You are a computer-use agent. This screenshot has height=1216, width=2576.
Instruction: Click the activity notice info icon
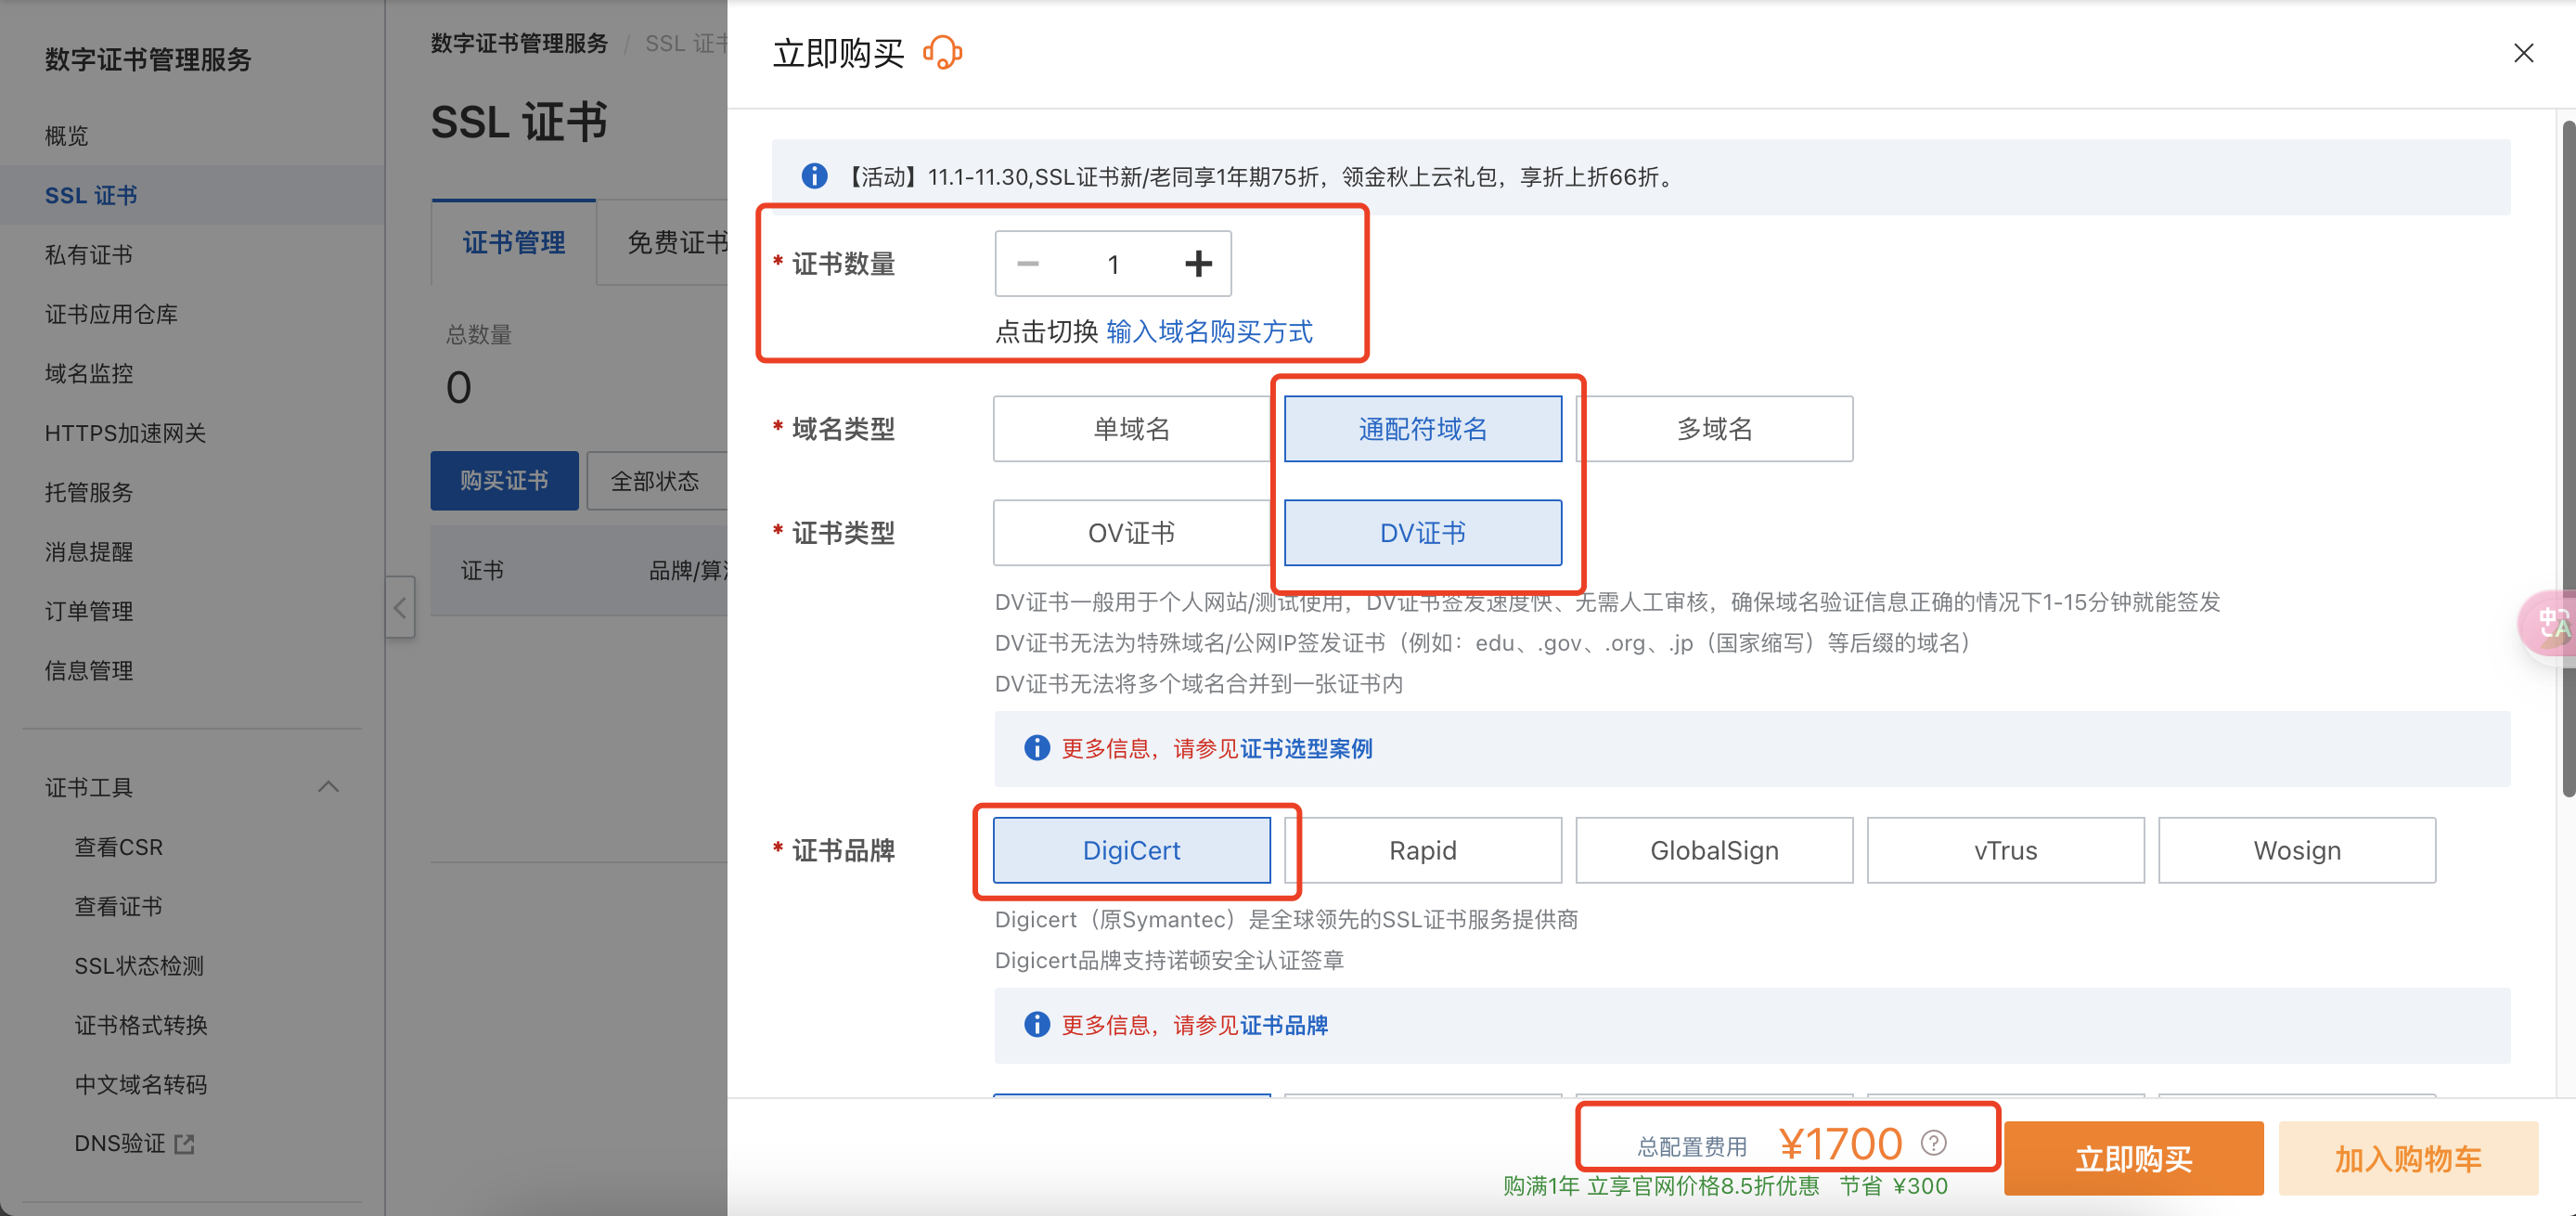(814, 177)
